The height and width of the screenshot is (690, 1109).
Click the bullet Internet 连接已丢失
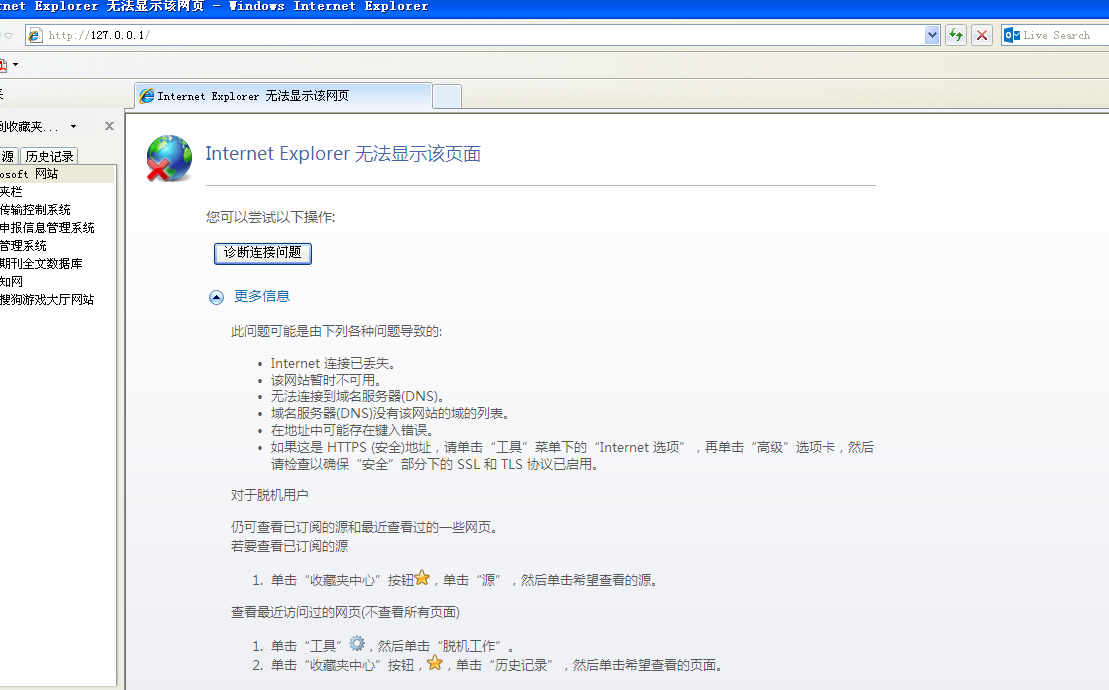pyautogui.click(x=332, y=363)
